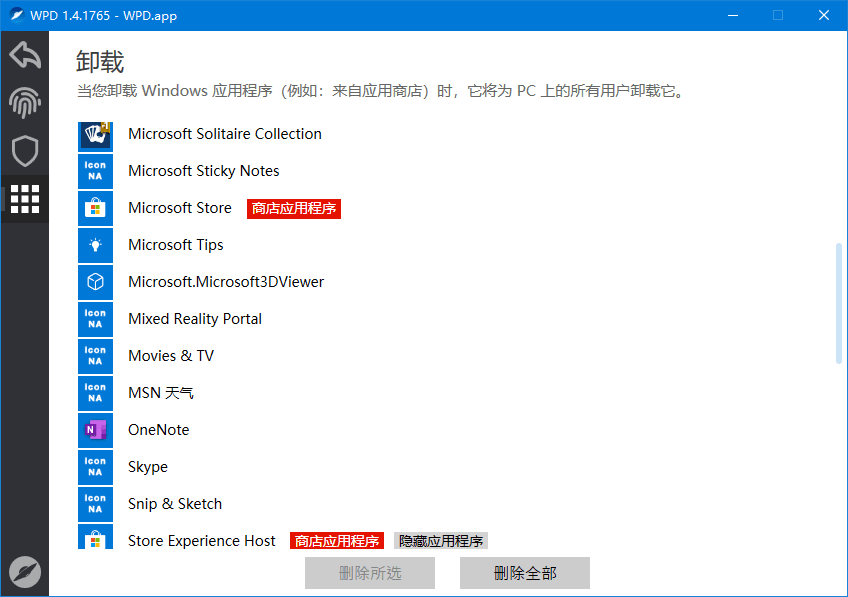The width and height of the screenshot is (848, 597).
Task: Select the Microsoft Tips lightbulb icon
Action: [95, 245]
